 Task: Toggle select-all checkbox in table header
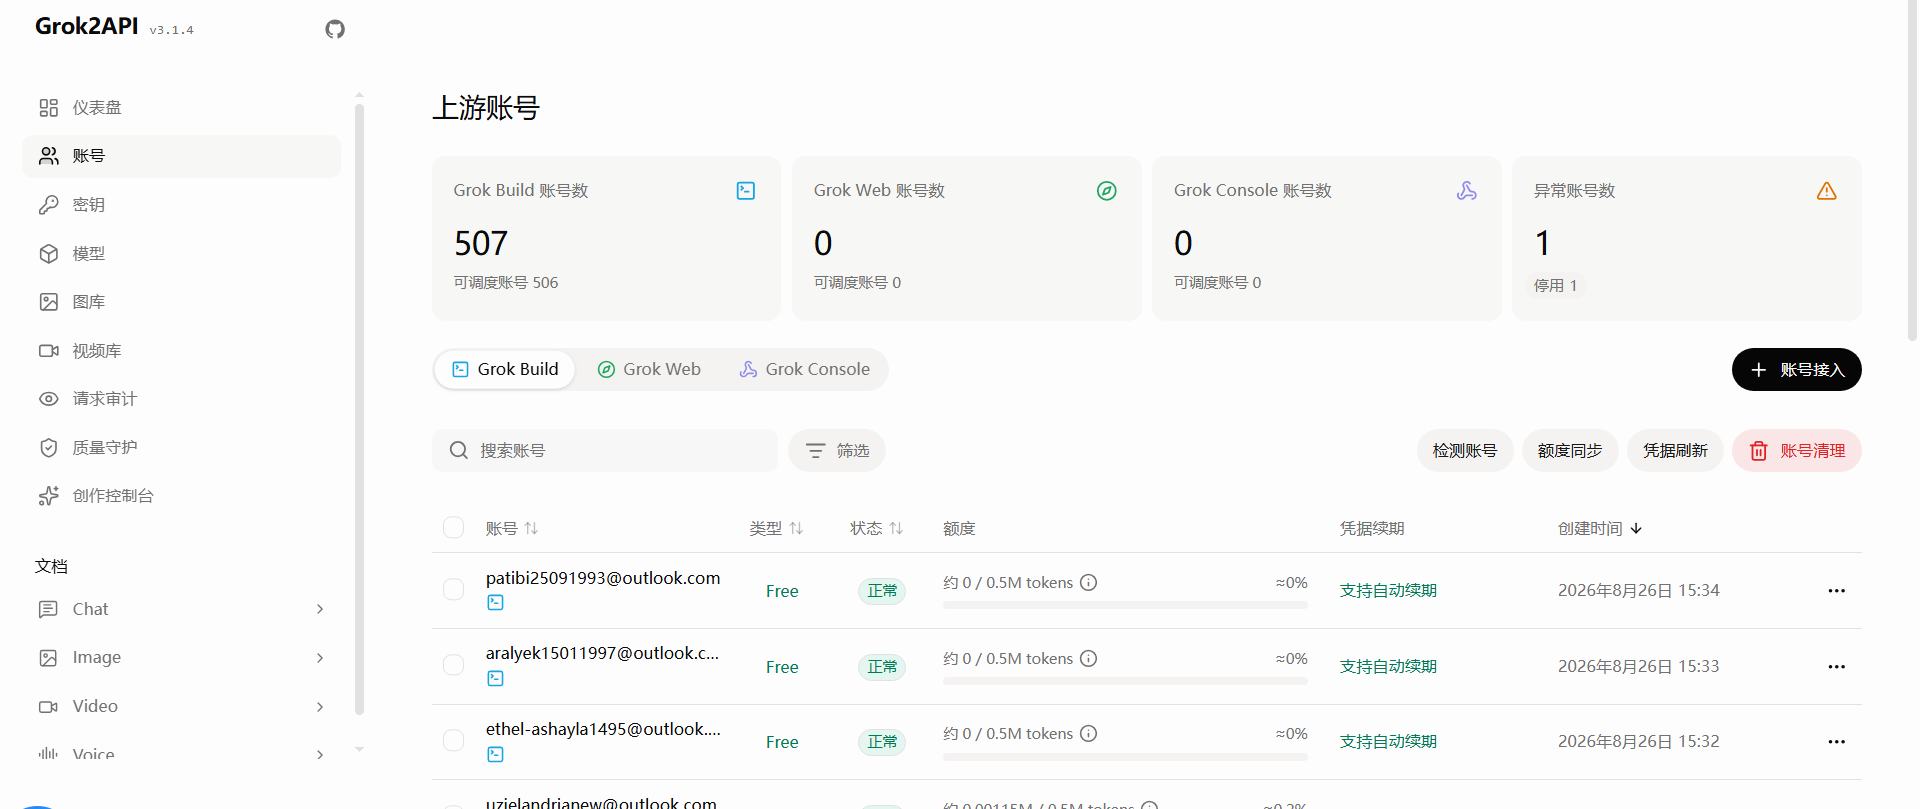pyautogui.click(x=453, y=528)
